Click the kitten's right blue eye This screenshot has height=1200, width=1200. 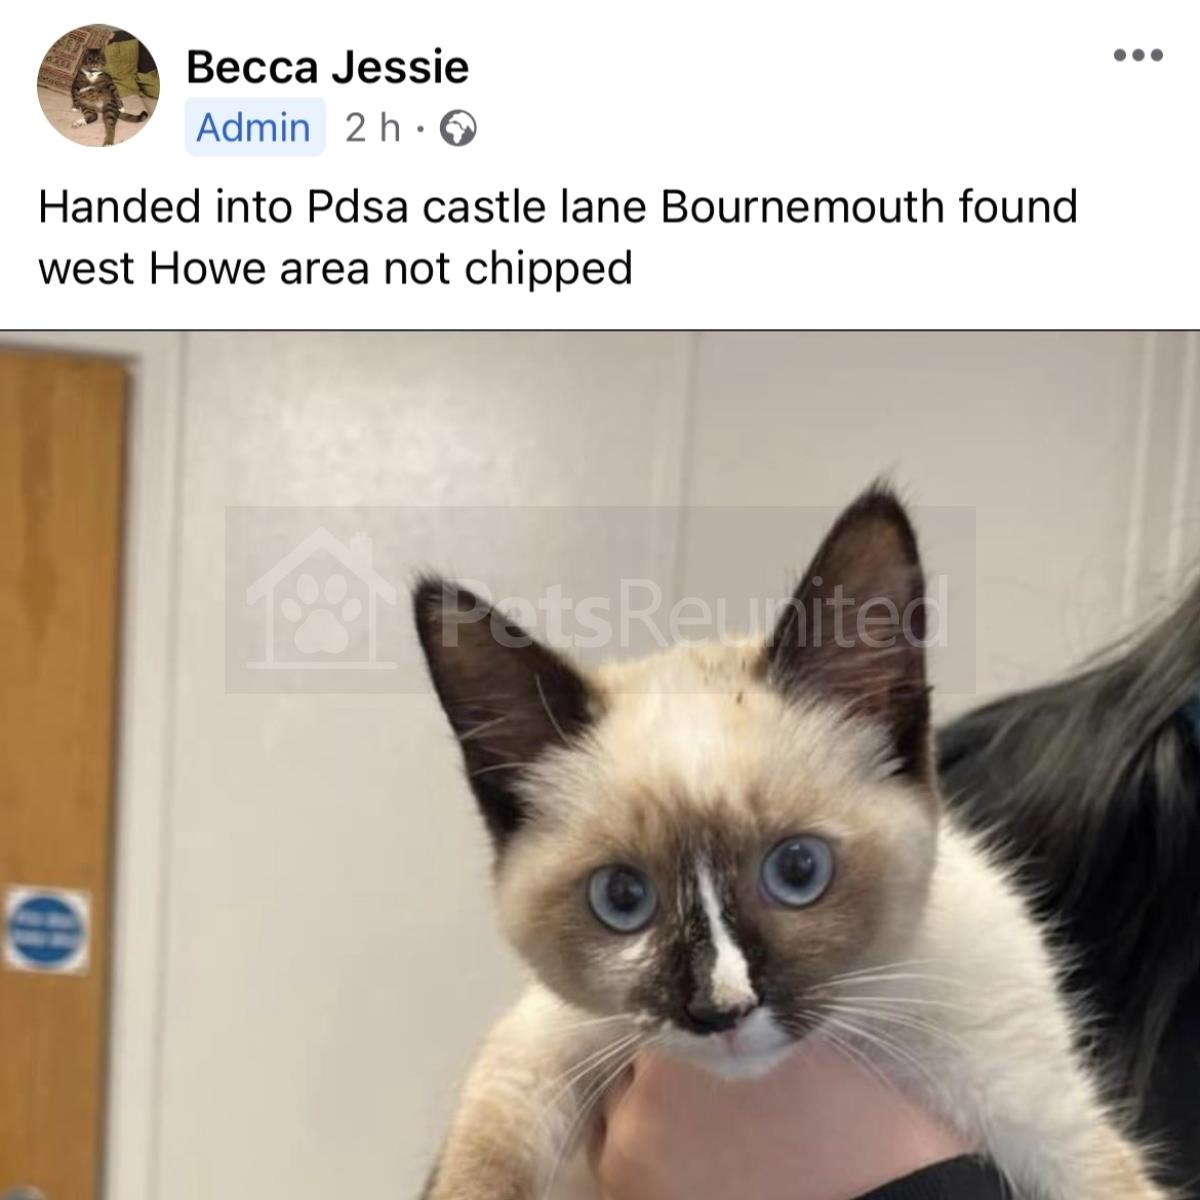797,870
